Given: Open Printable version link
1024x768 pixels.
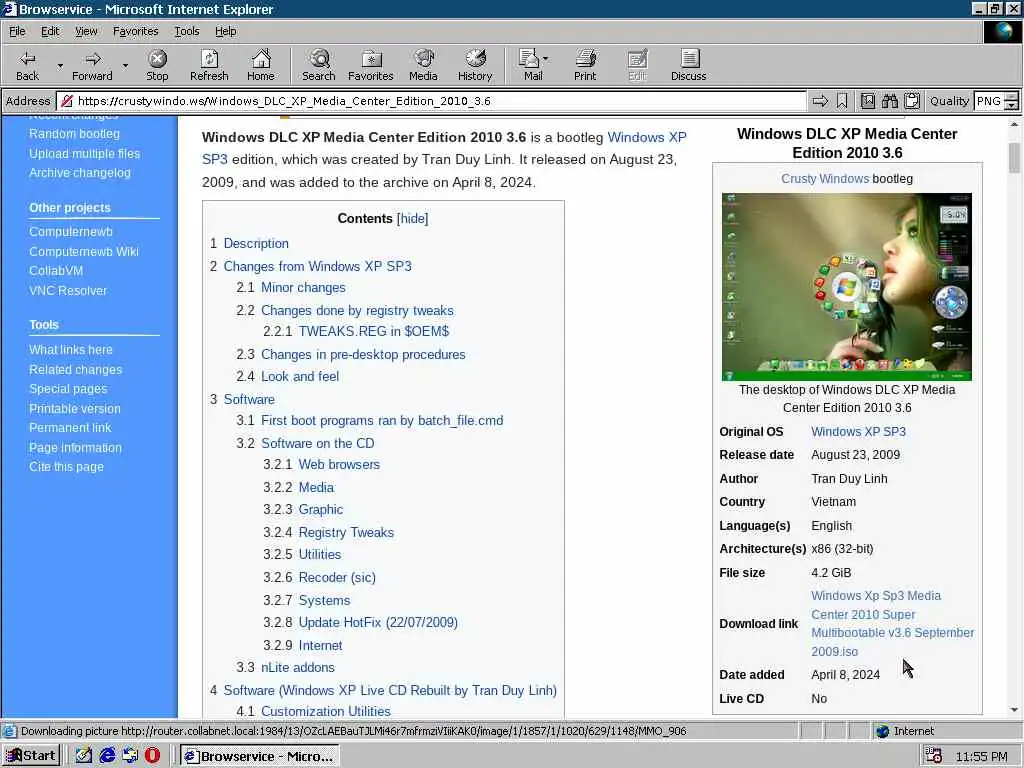Looking at the screenshot, I should pyautogui.click(x=74, y=408).
